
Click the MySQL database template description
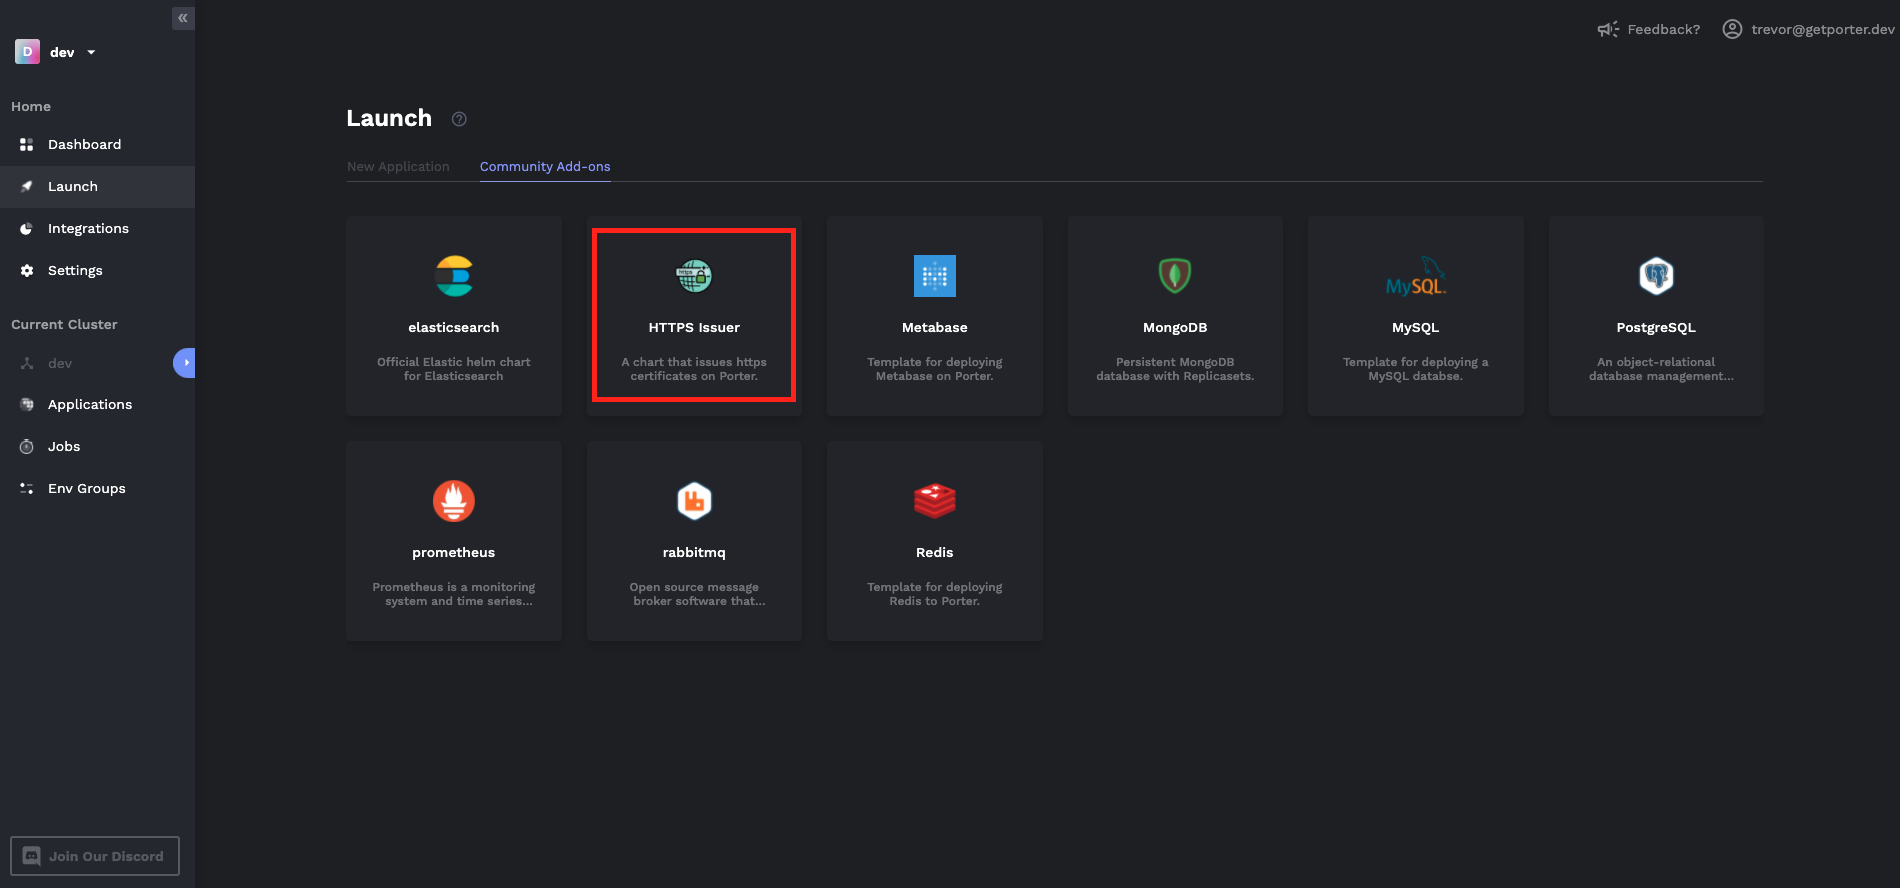point(1416,369)
